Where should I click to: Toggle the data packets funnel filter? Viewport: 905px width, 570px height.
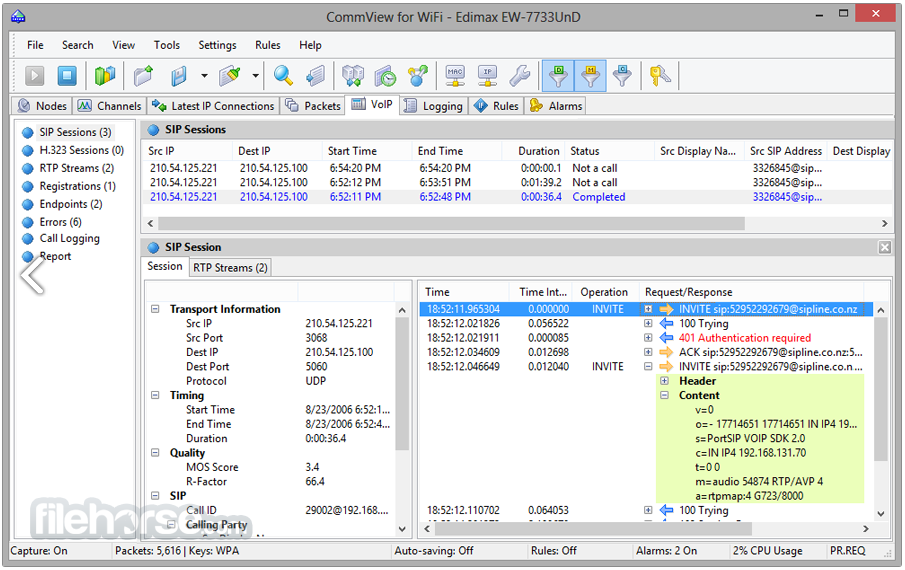(x=558, y=76)
